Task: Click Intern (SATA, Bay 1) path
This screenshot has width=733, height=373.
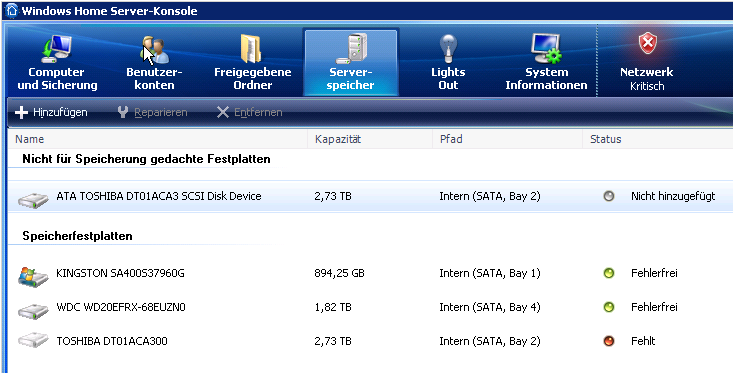Action: [x=490, y=273]
